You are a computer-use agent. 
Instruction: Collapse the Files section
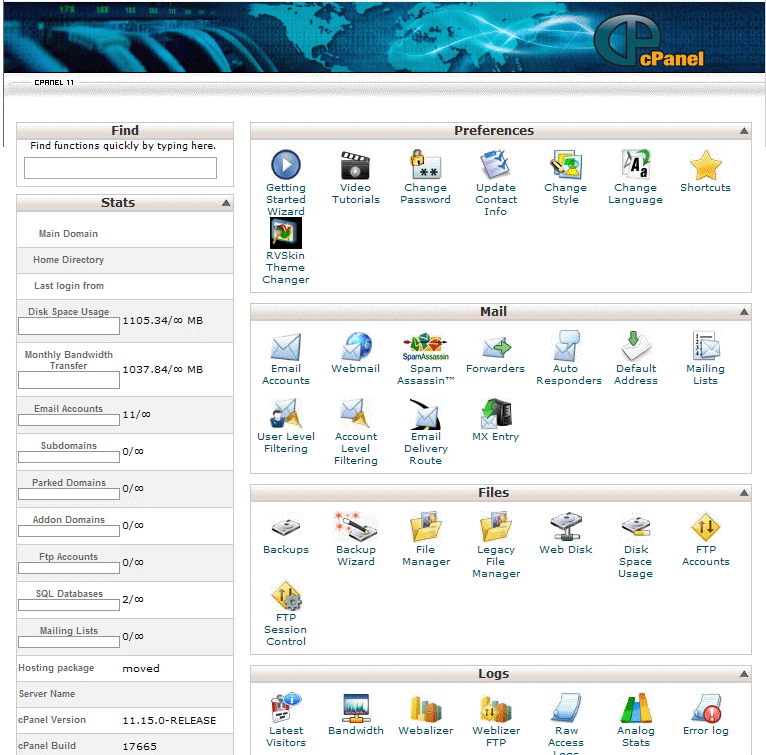[x=744, y=493]
